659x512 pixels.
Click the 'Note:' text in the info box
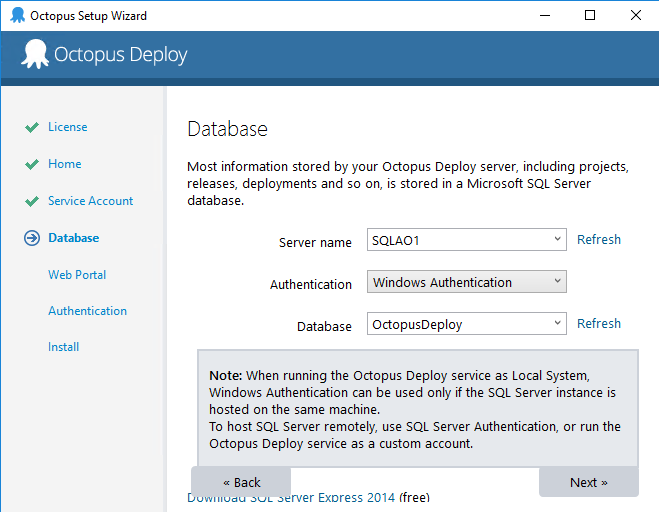click(x=226, y=375)
